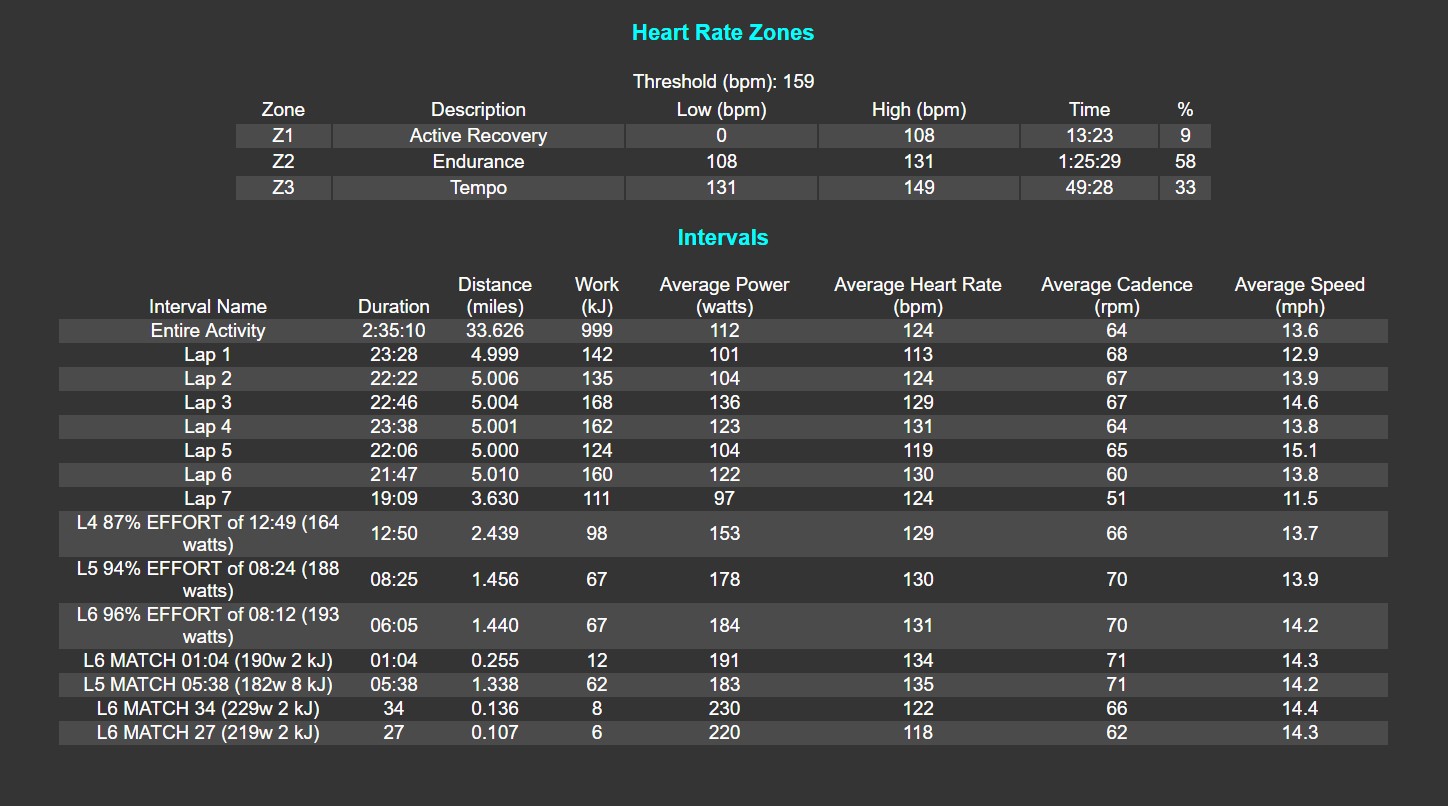Click Entire Activity work value 999
The image size is (1448, 806).
tap(597, 331)
